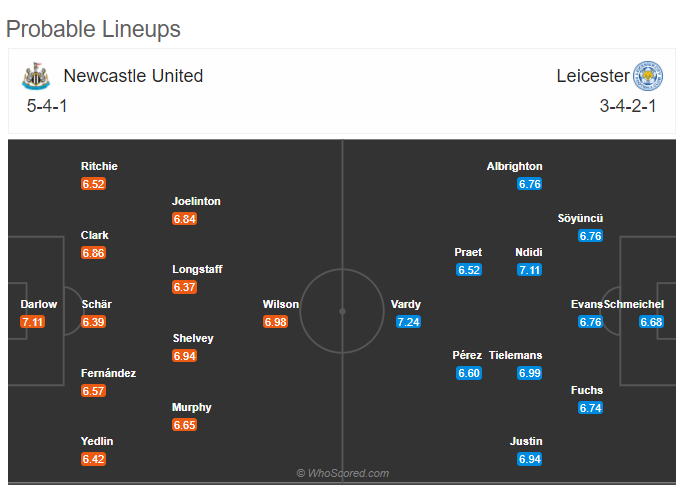Click Schmeichel's 6.68 rating badge
The image size is (684, 485).
(x=651, y=322)
